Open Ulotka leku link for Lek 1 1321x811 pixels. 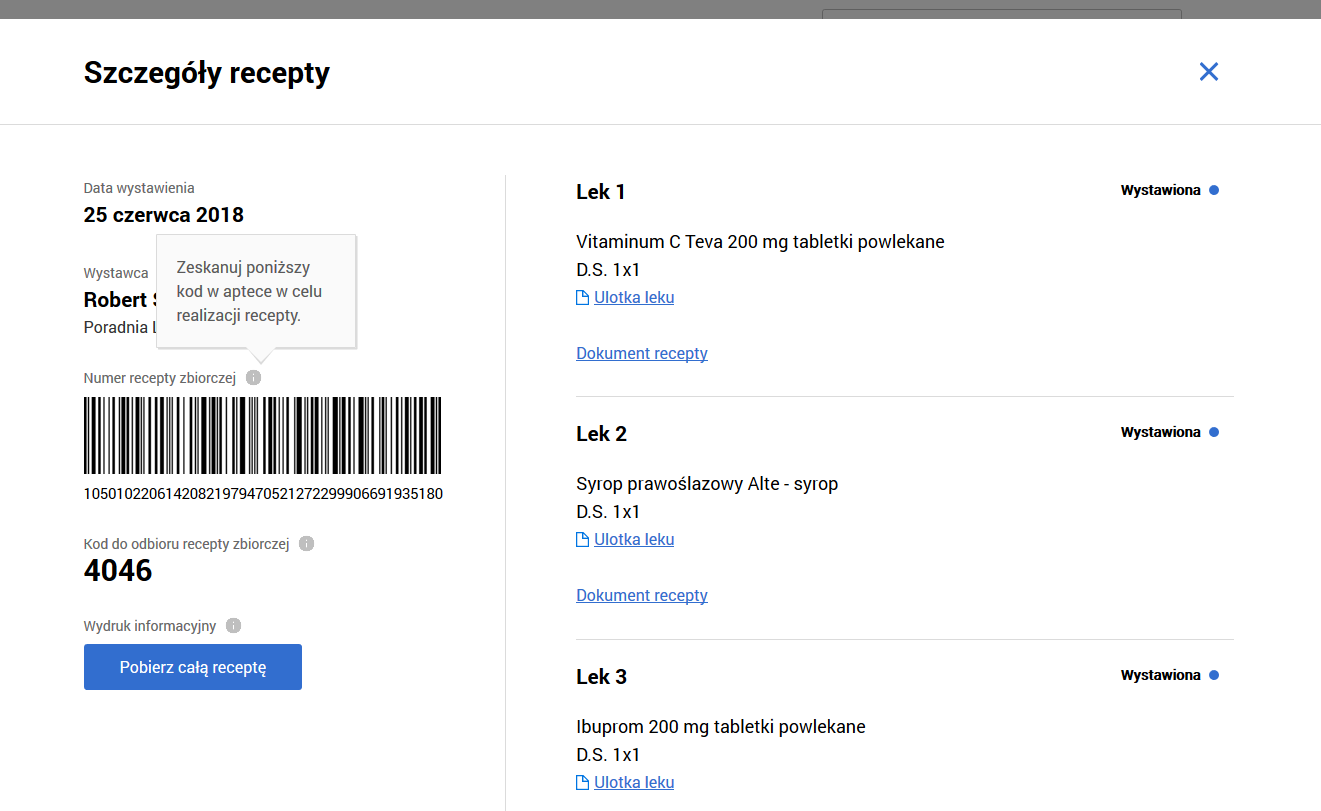tap(634, 298)
